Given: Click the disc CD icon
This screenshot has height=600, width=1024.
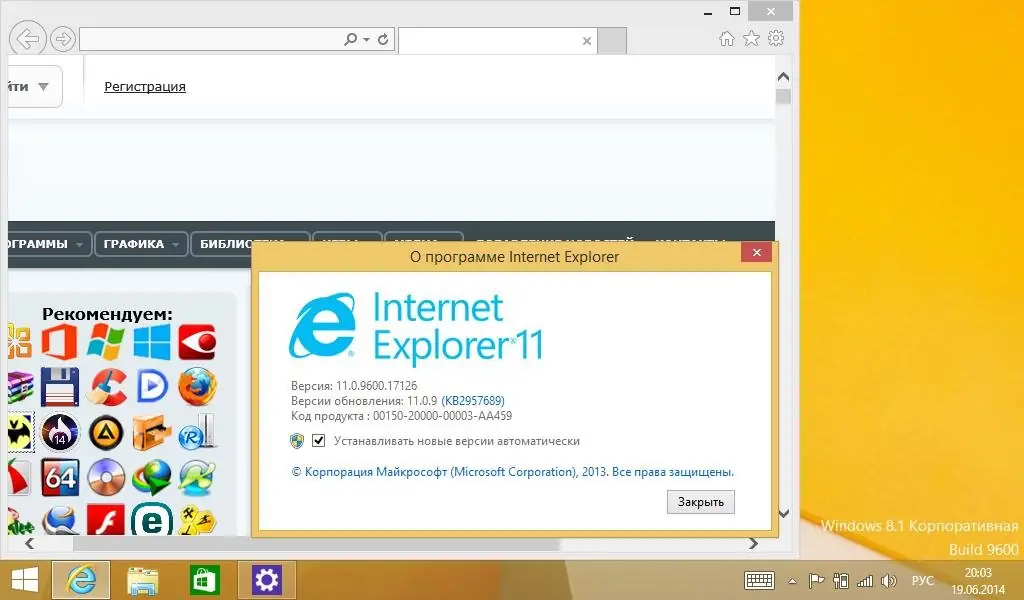Looking at the screenshot, I should (x=106, y=477).
